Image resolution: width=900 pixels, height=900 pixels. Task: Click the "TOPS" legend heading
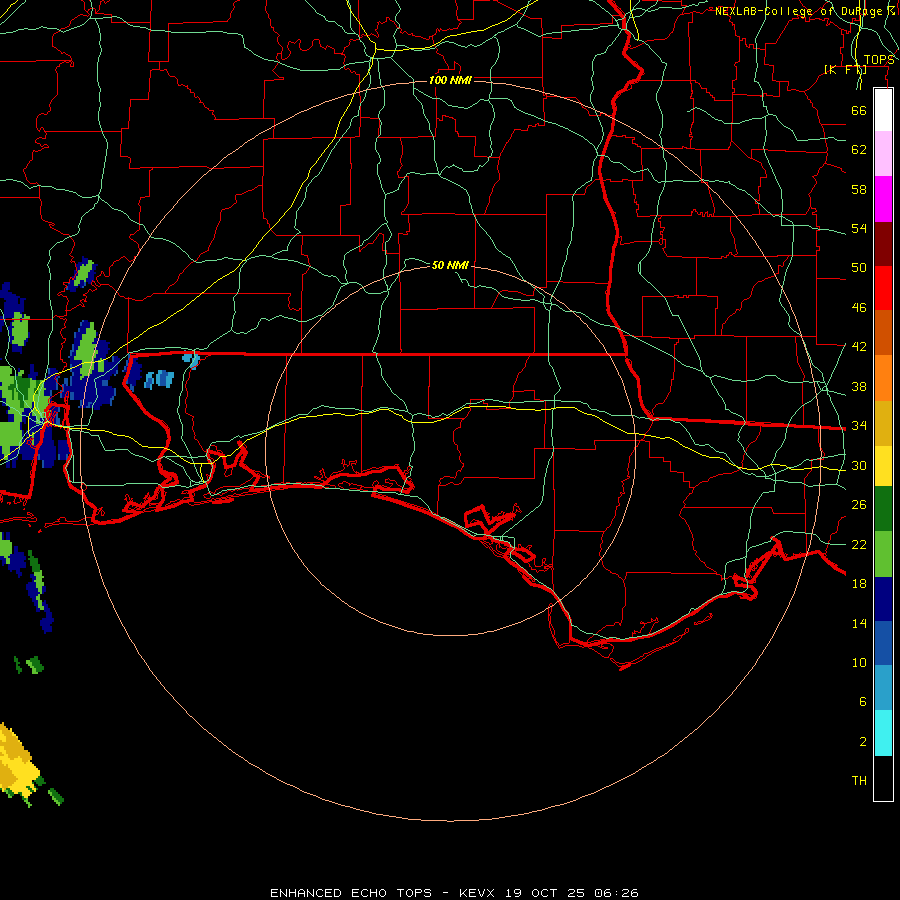point(879,60)
